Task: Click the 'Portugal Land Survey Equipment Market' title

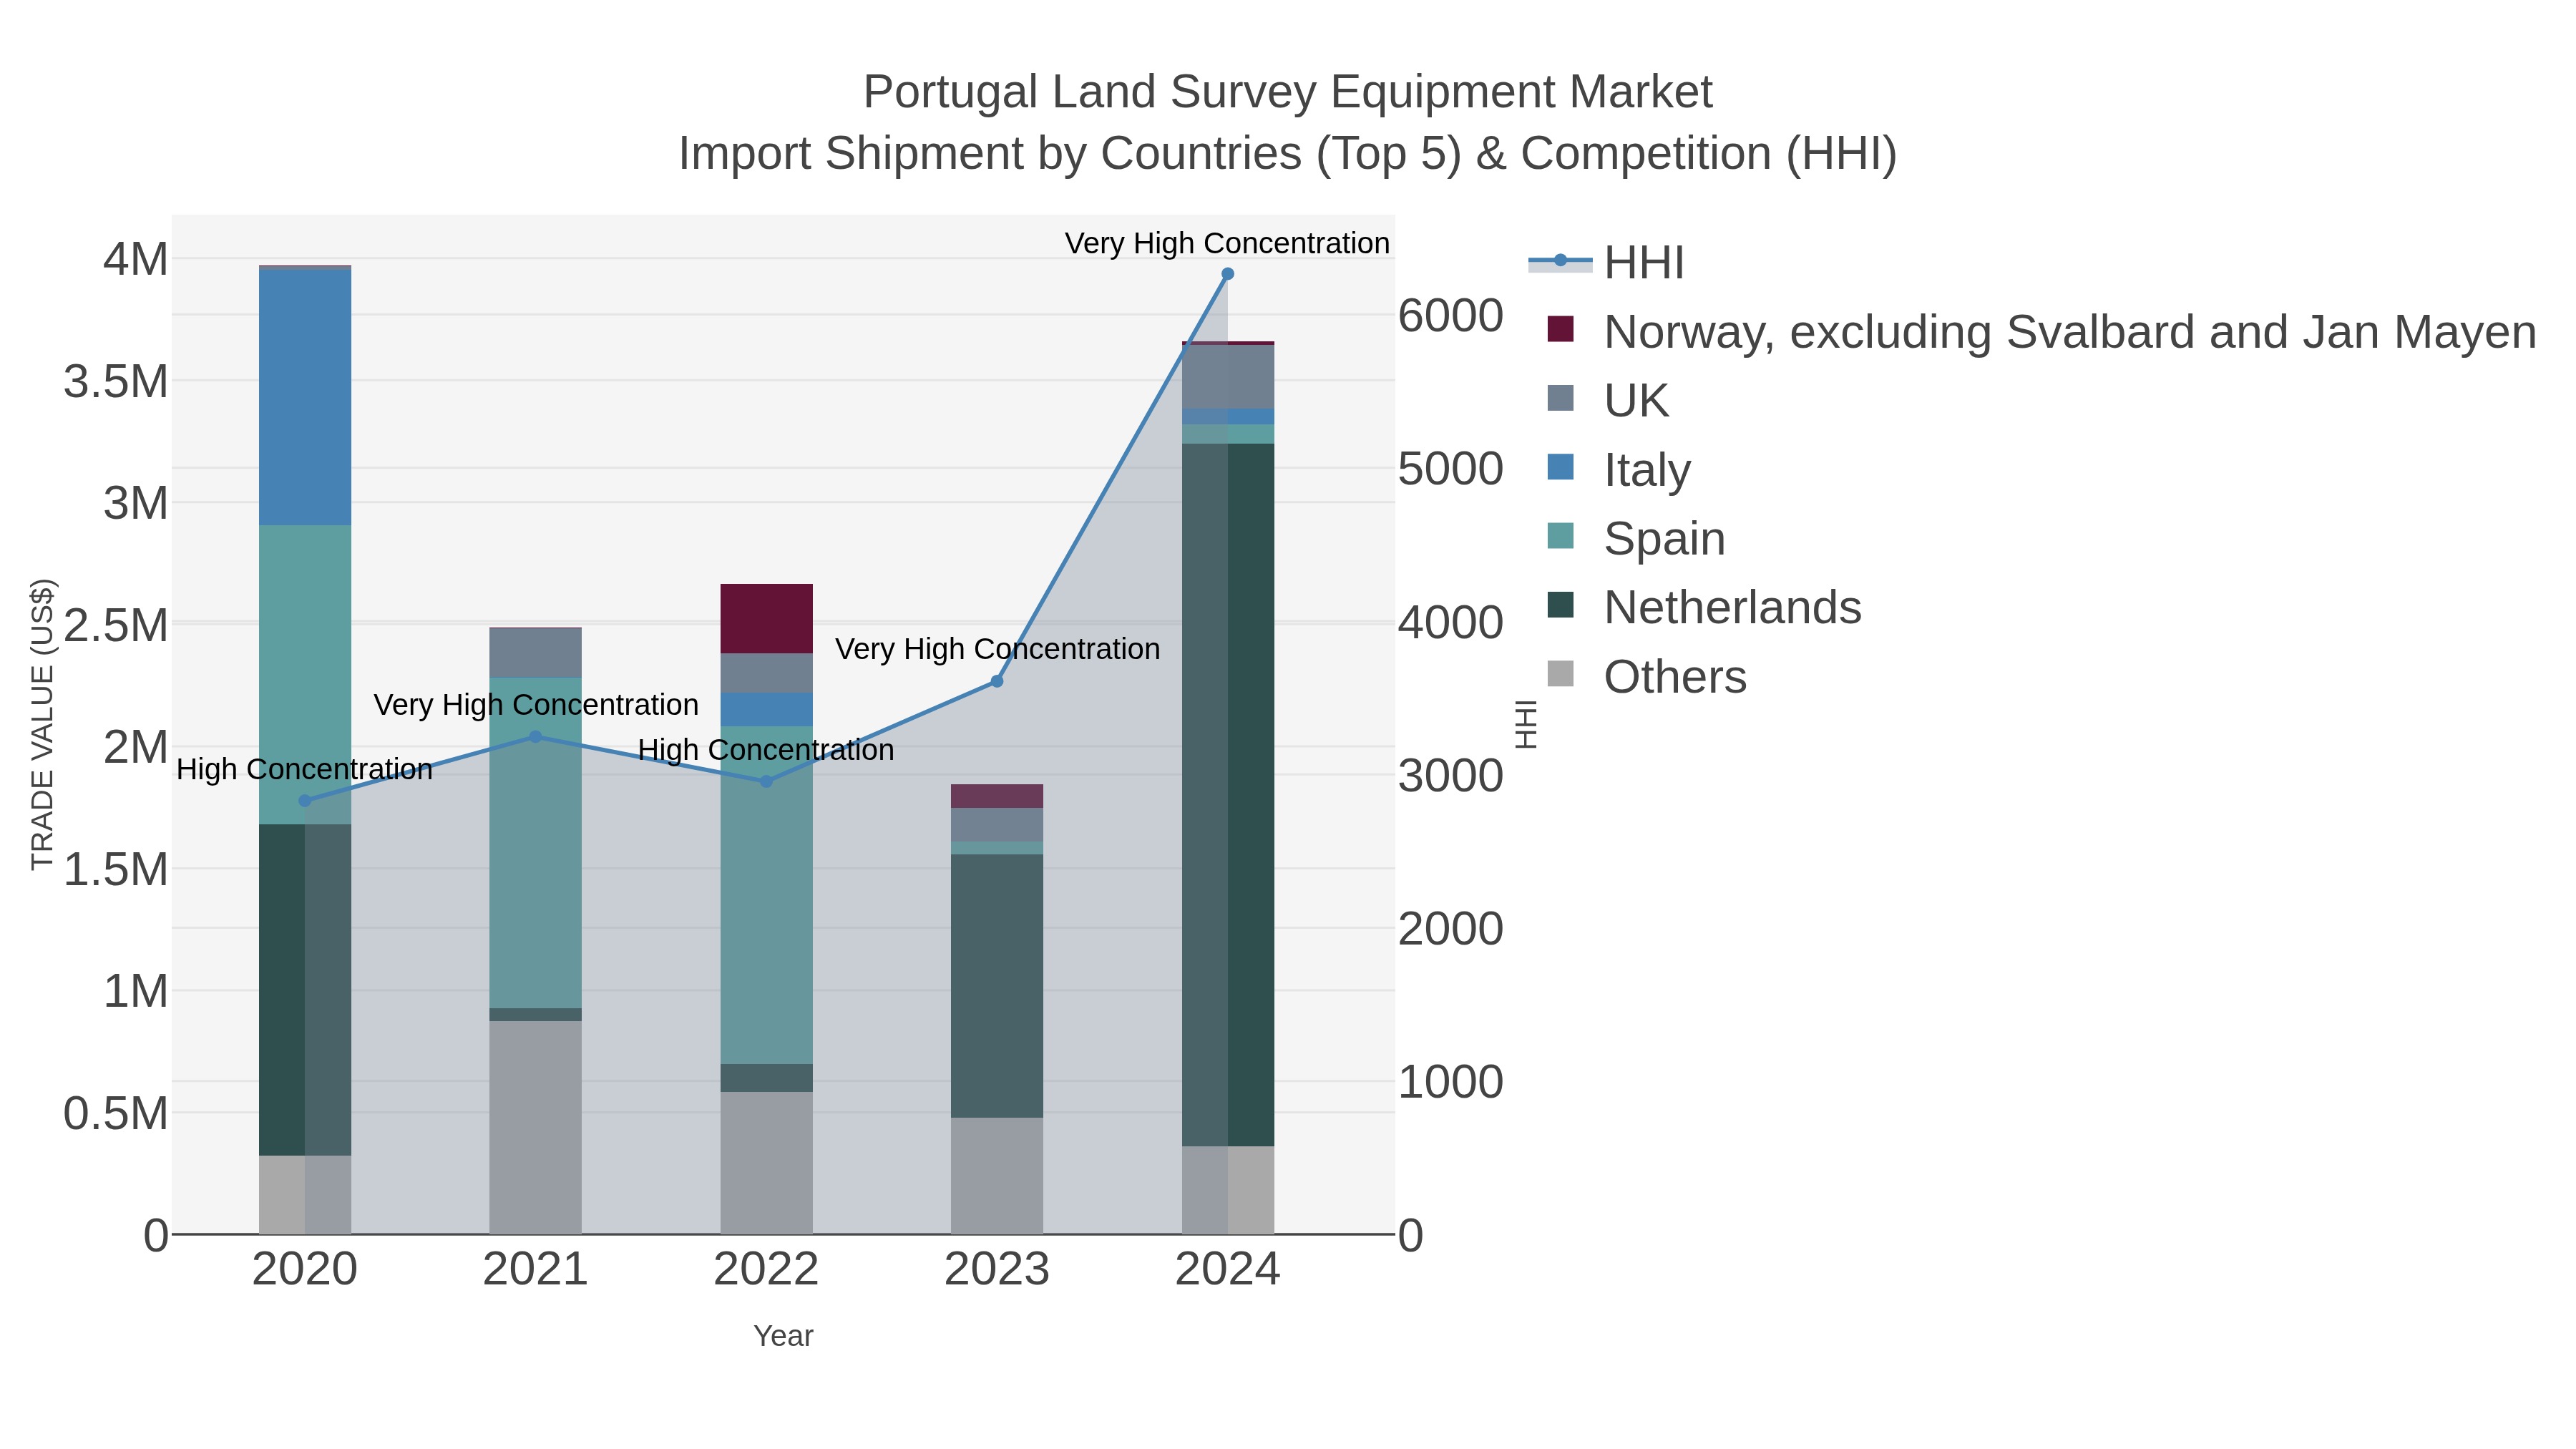Action: (x=1288, y=92)
